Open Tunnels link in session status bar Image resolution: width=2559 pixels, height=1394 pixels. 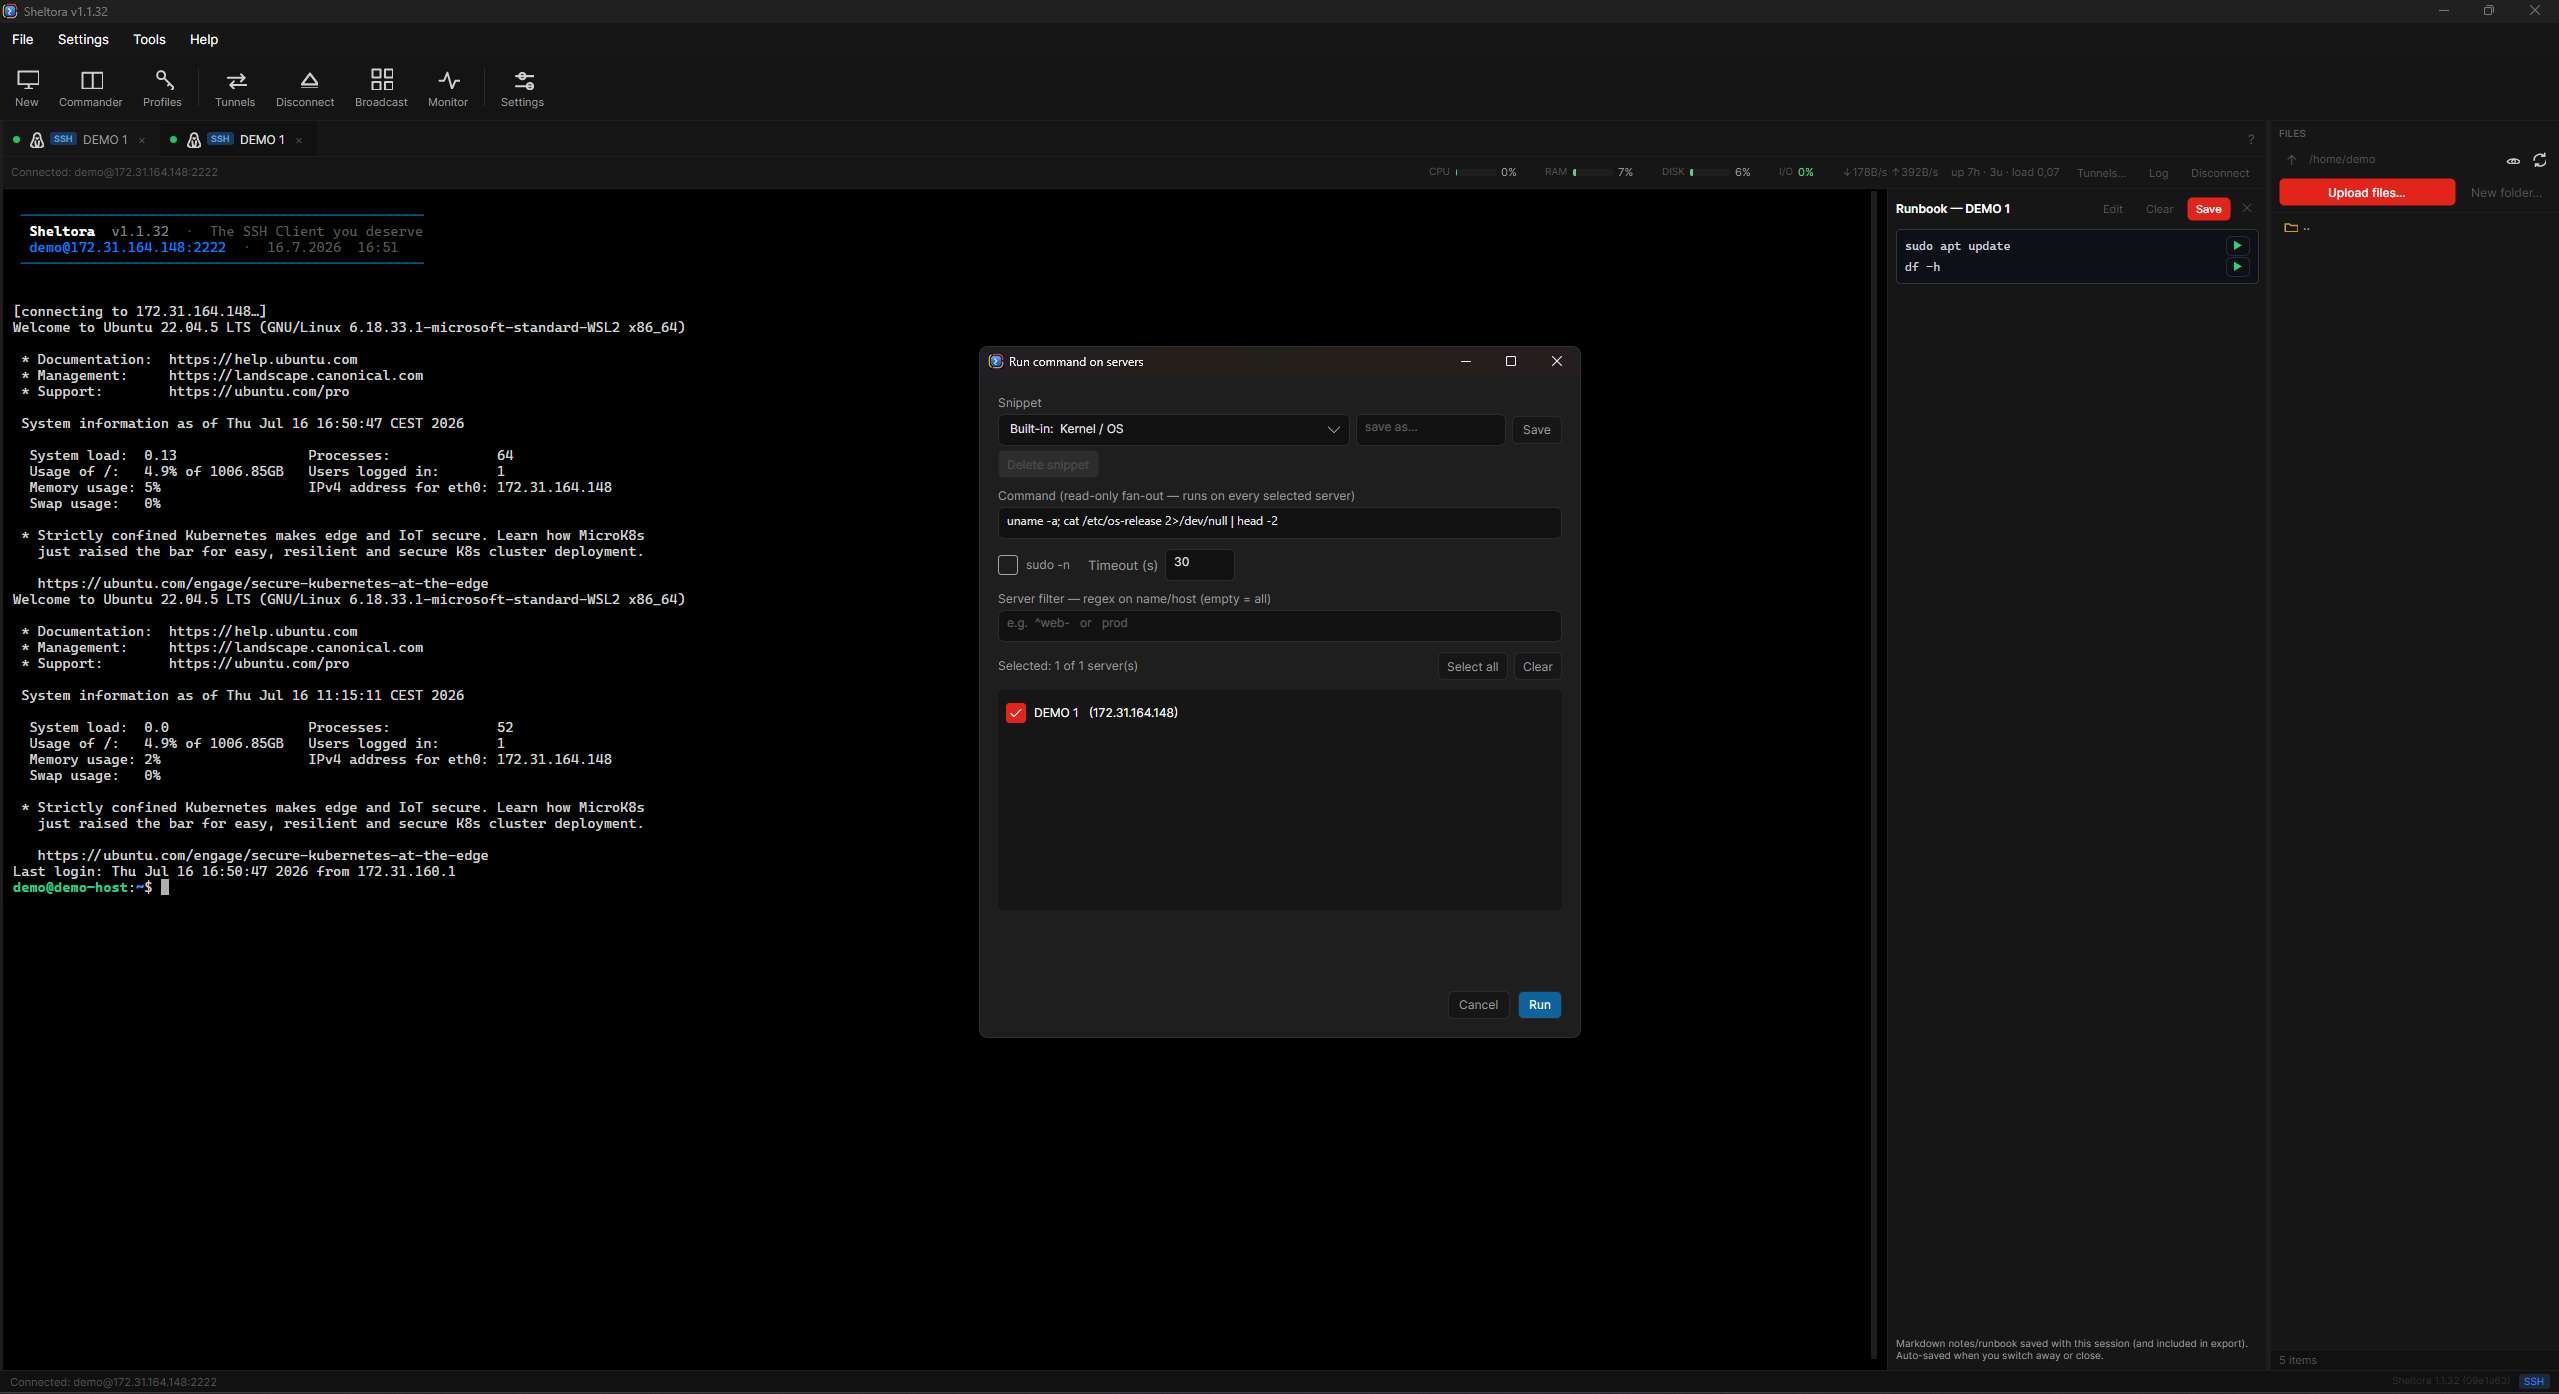(x=2101, y=173)
